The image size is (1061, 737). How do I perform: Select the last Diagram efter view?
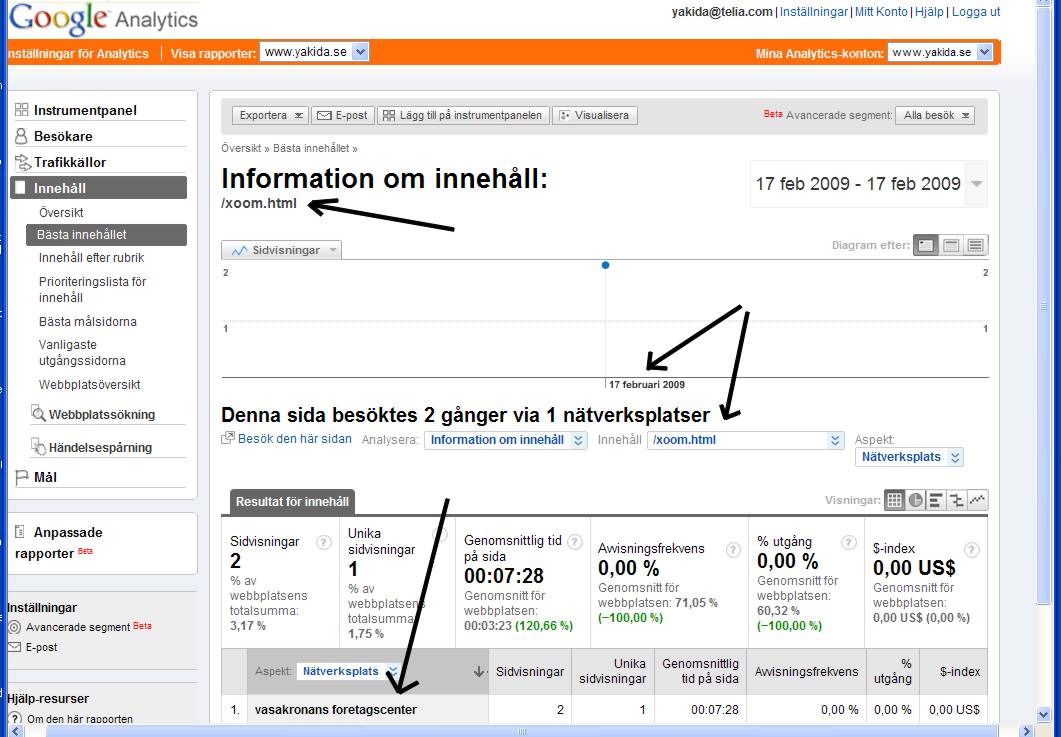click(975, 245)
